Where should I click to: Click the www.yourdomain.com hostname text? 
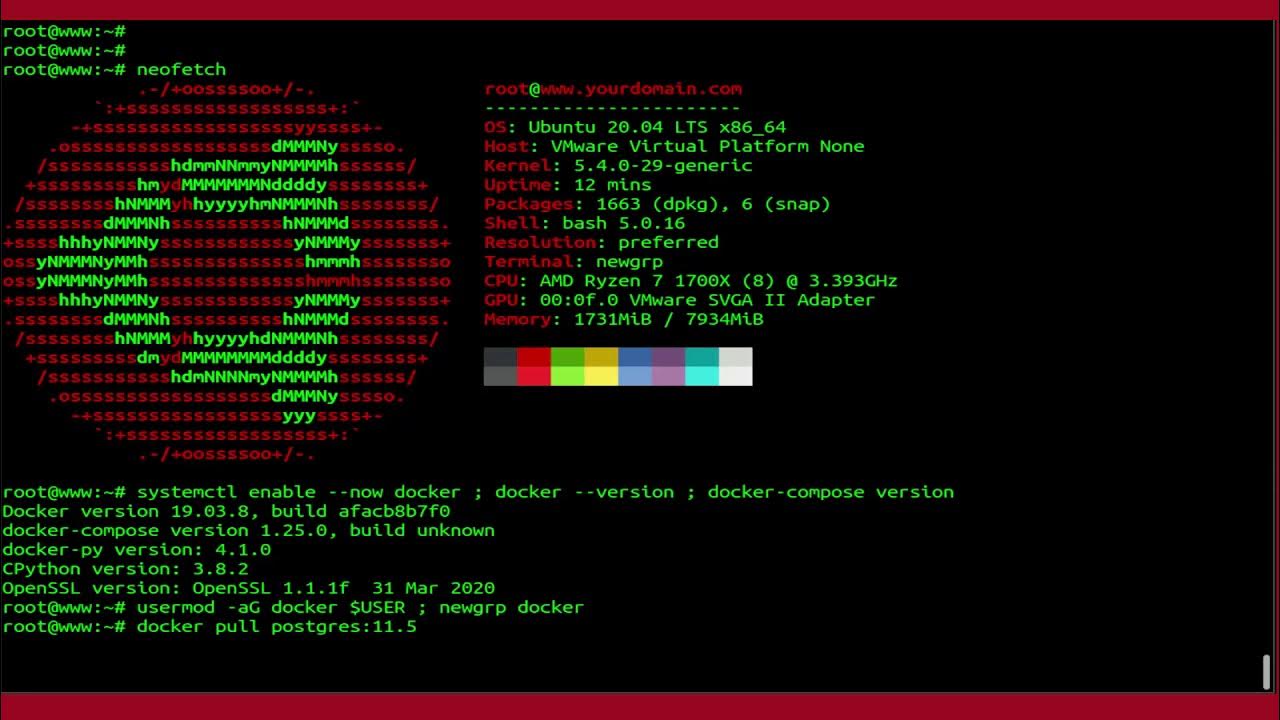tap(641, 89)
